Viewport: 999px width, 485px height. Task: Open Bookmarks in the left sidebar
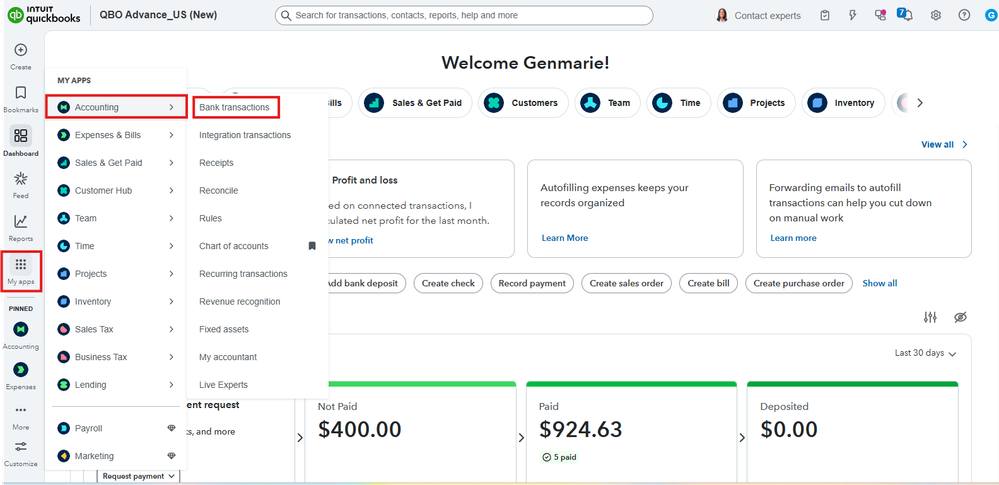(x=20, y=94)
